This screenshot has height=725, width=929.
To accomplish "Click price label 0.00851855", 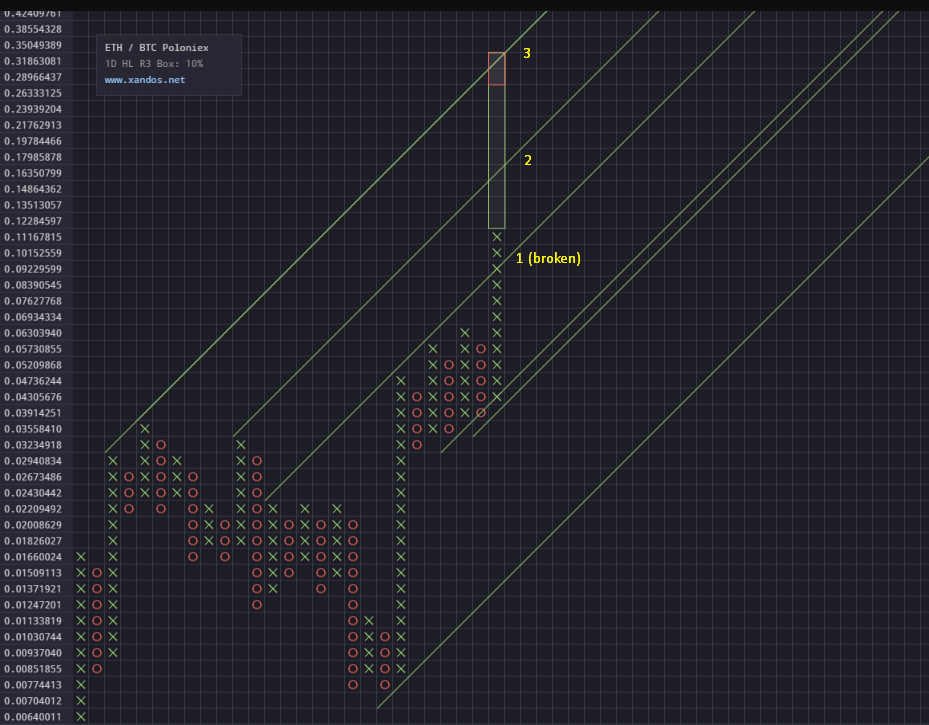I will (33, 669).
